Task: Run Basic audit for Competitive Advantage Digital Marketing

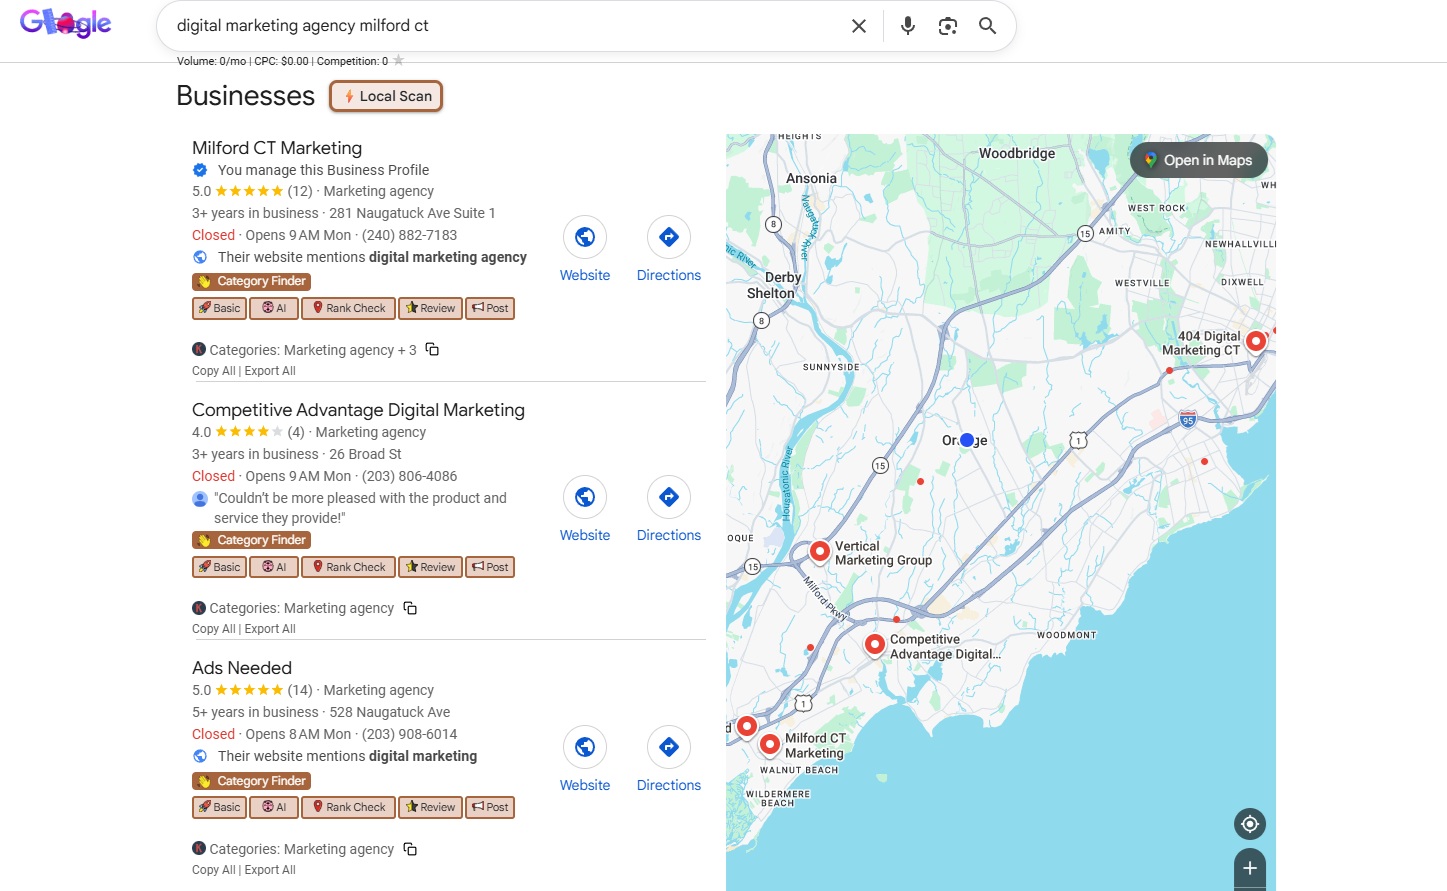Action: coord(219,567)
